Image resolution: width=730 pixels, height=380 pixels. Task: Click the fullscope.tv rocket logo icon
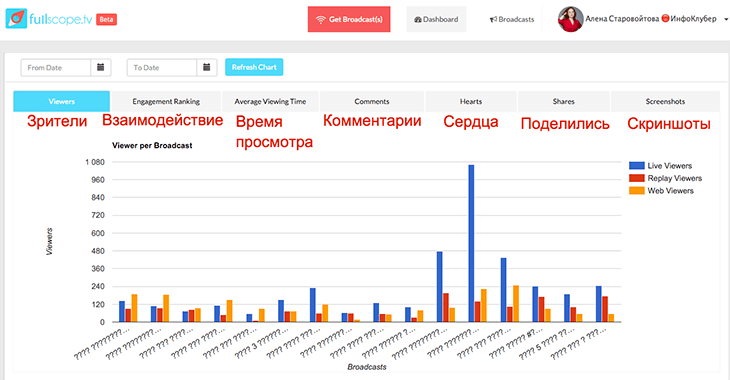16,19
